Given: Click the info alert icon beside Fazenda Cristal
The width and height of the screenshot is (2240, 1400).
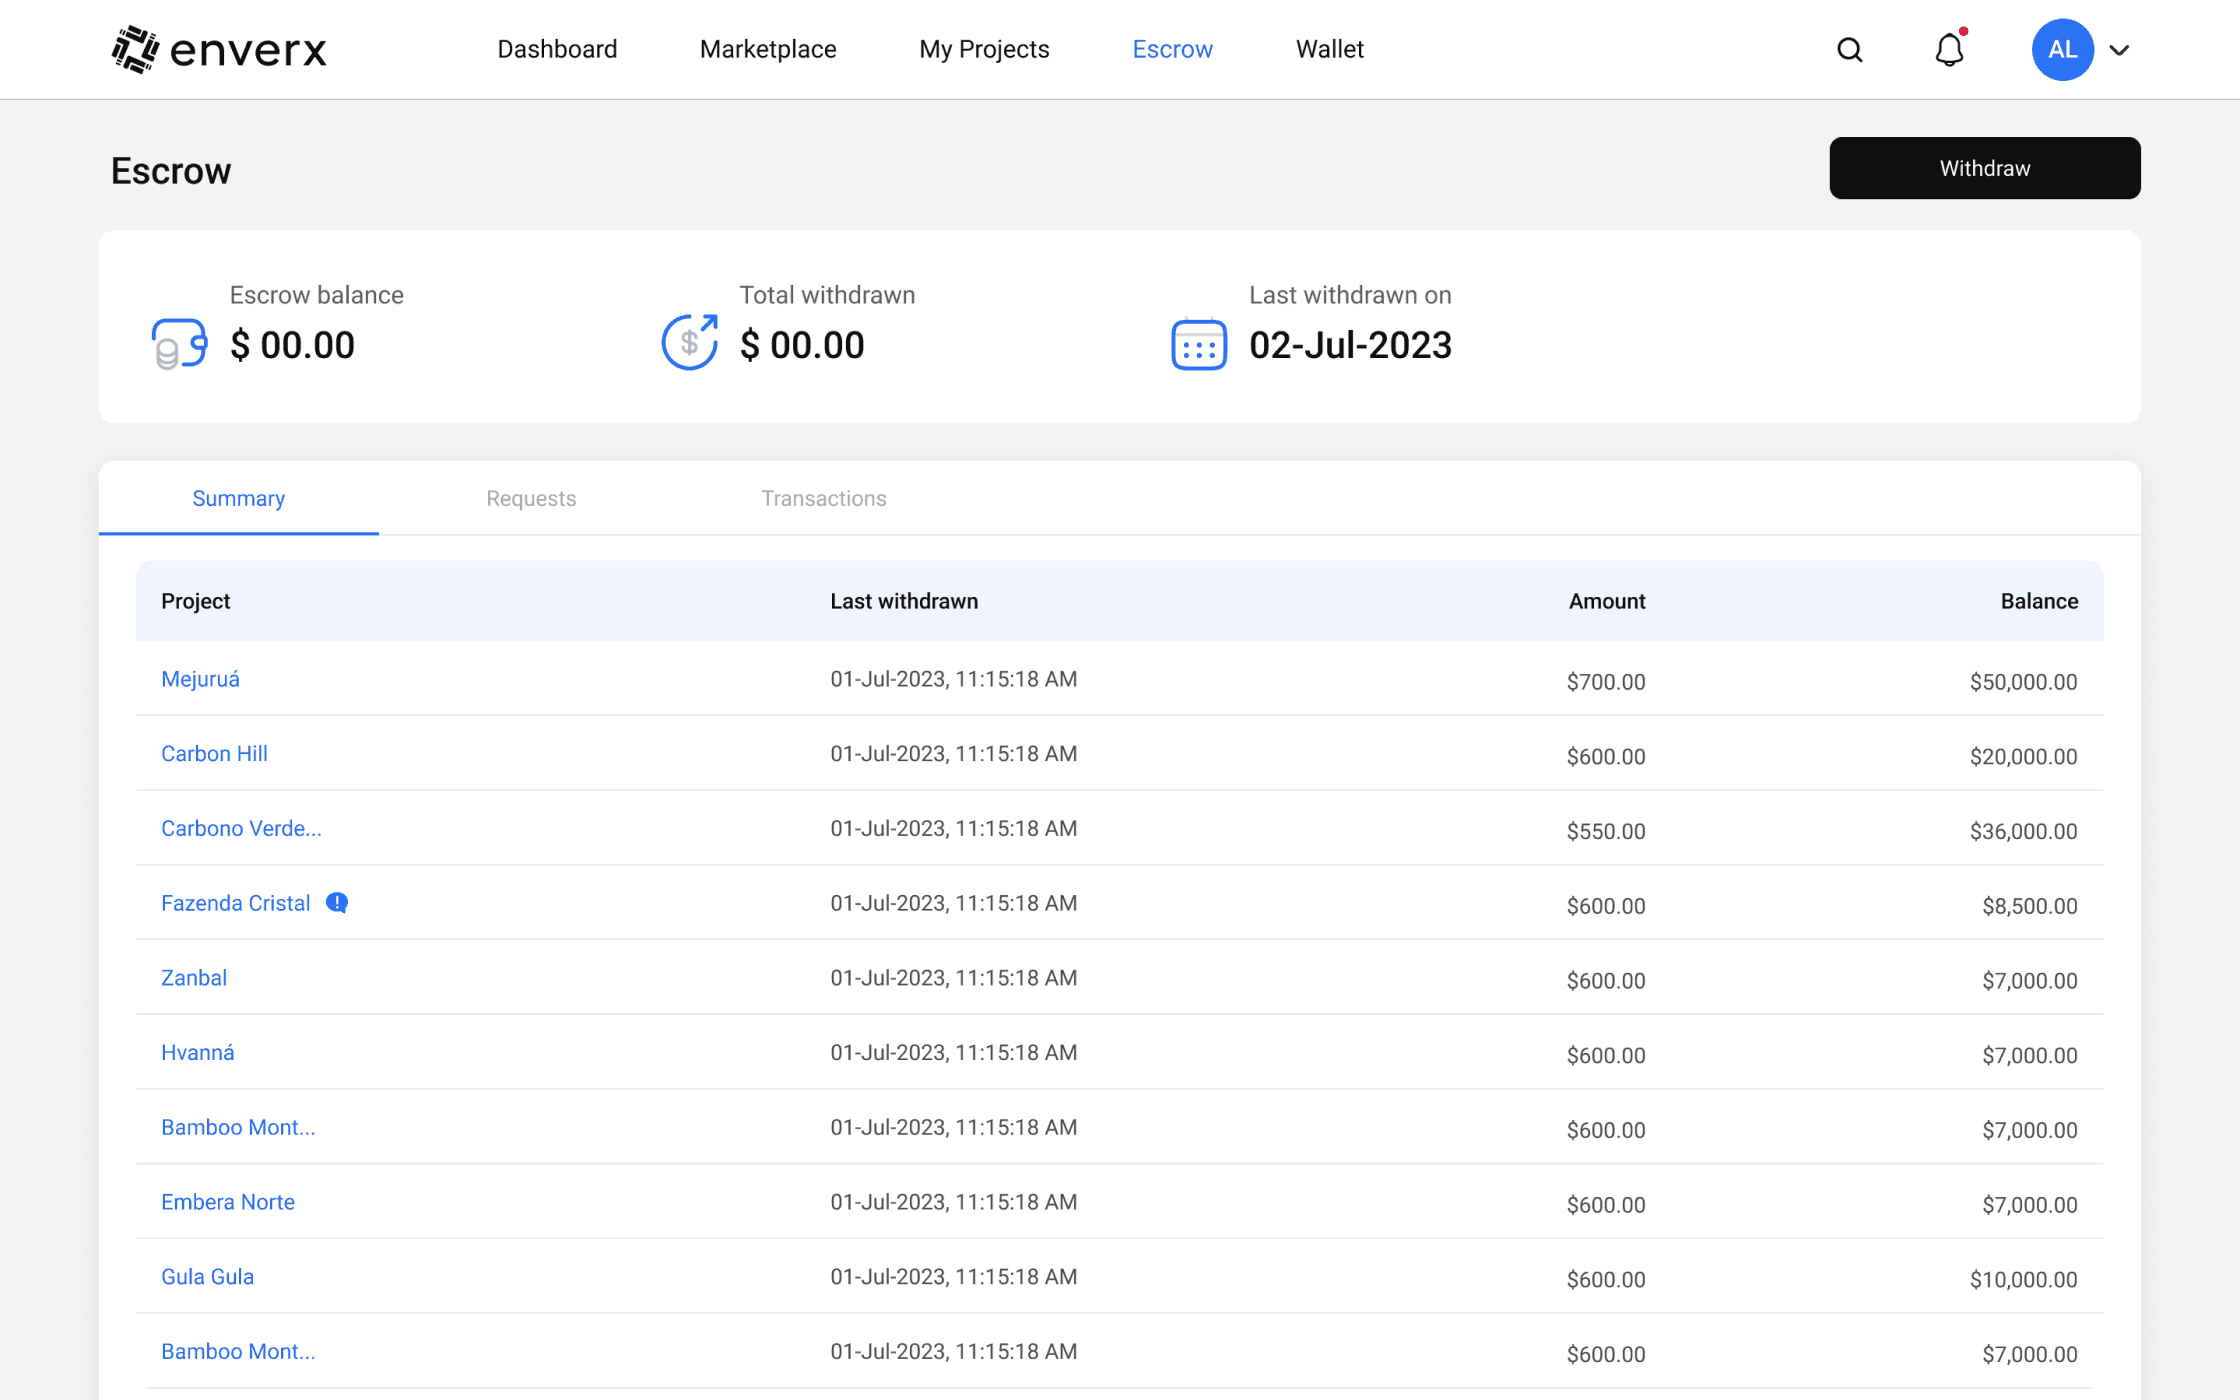Looking at the screenshot, I should click(337, 903).
